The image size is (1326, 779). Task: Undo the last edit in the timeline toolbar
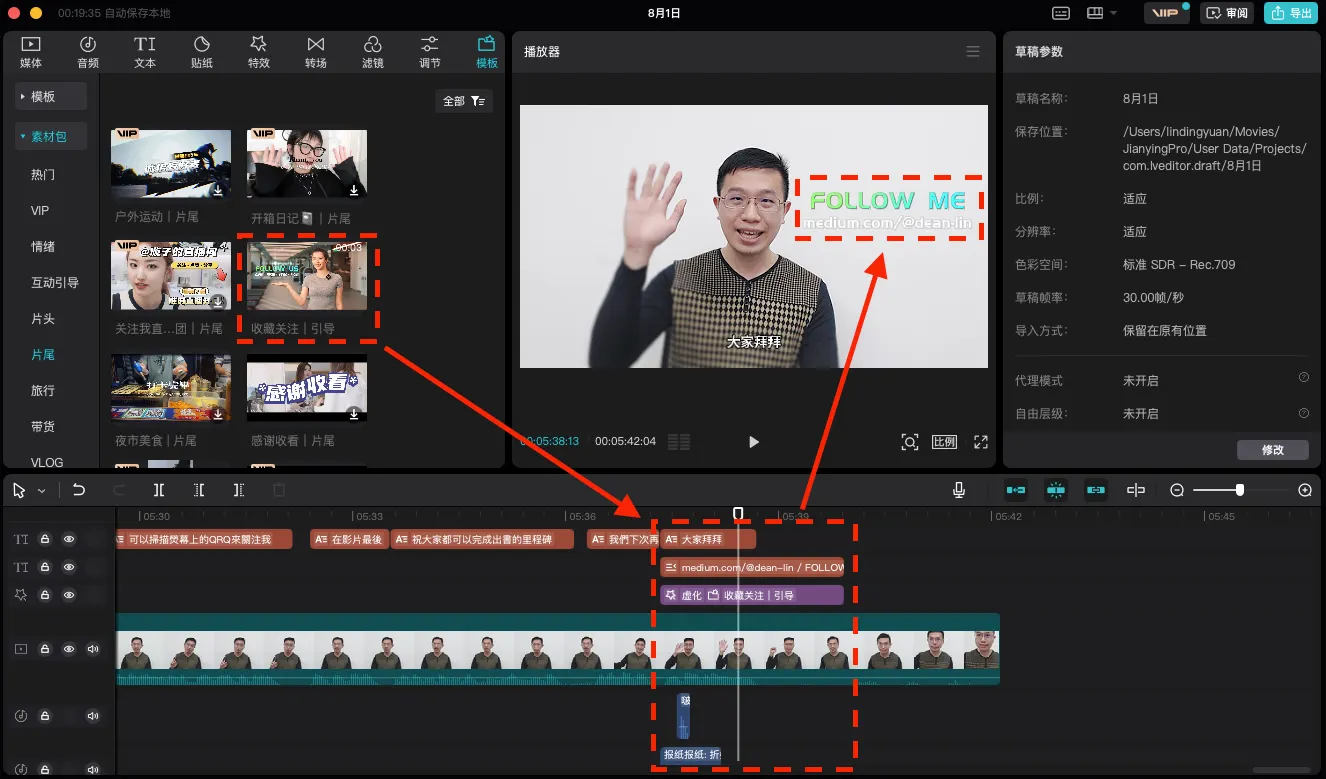pyautogui.click(x=79, y=490)
